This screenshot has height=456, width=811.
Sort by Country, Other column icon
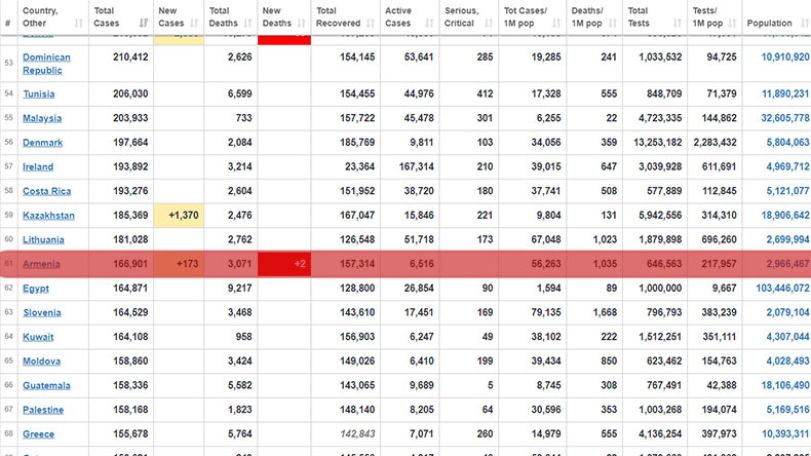pos(79,23)
